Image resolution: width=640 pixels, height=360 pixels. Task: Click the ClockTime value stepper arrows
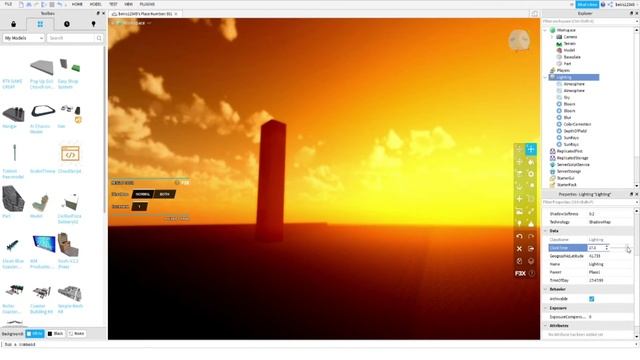pyautogui.click(x=607, y=248)
